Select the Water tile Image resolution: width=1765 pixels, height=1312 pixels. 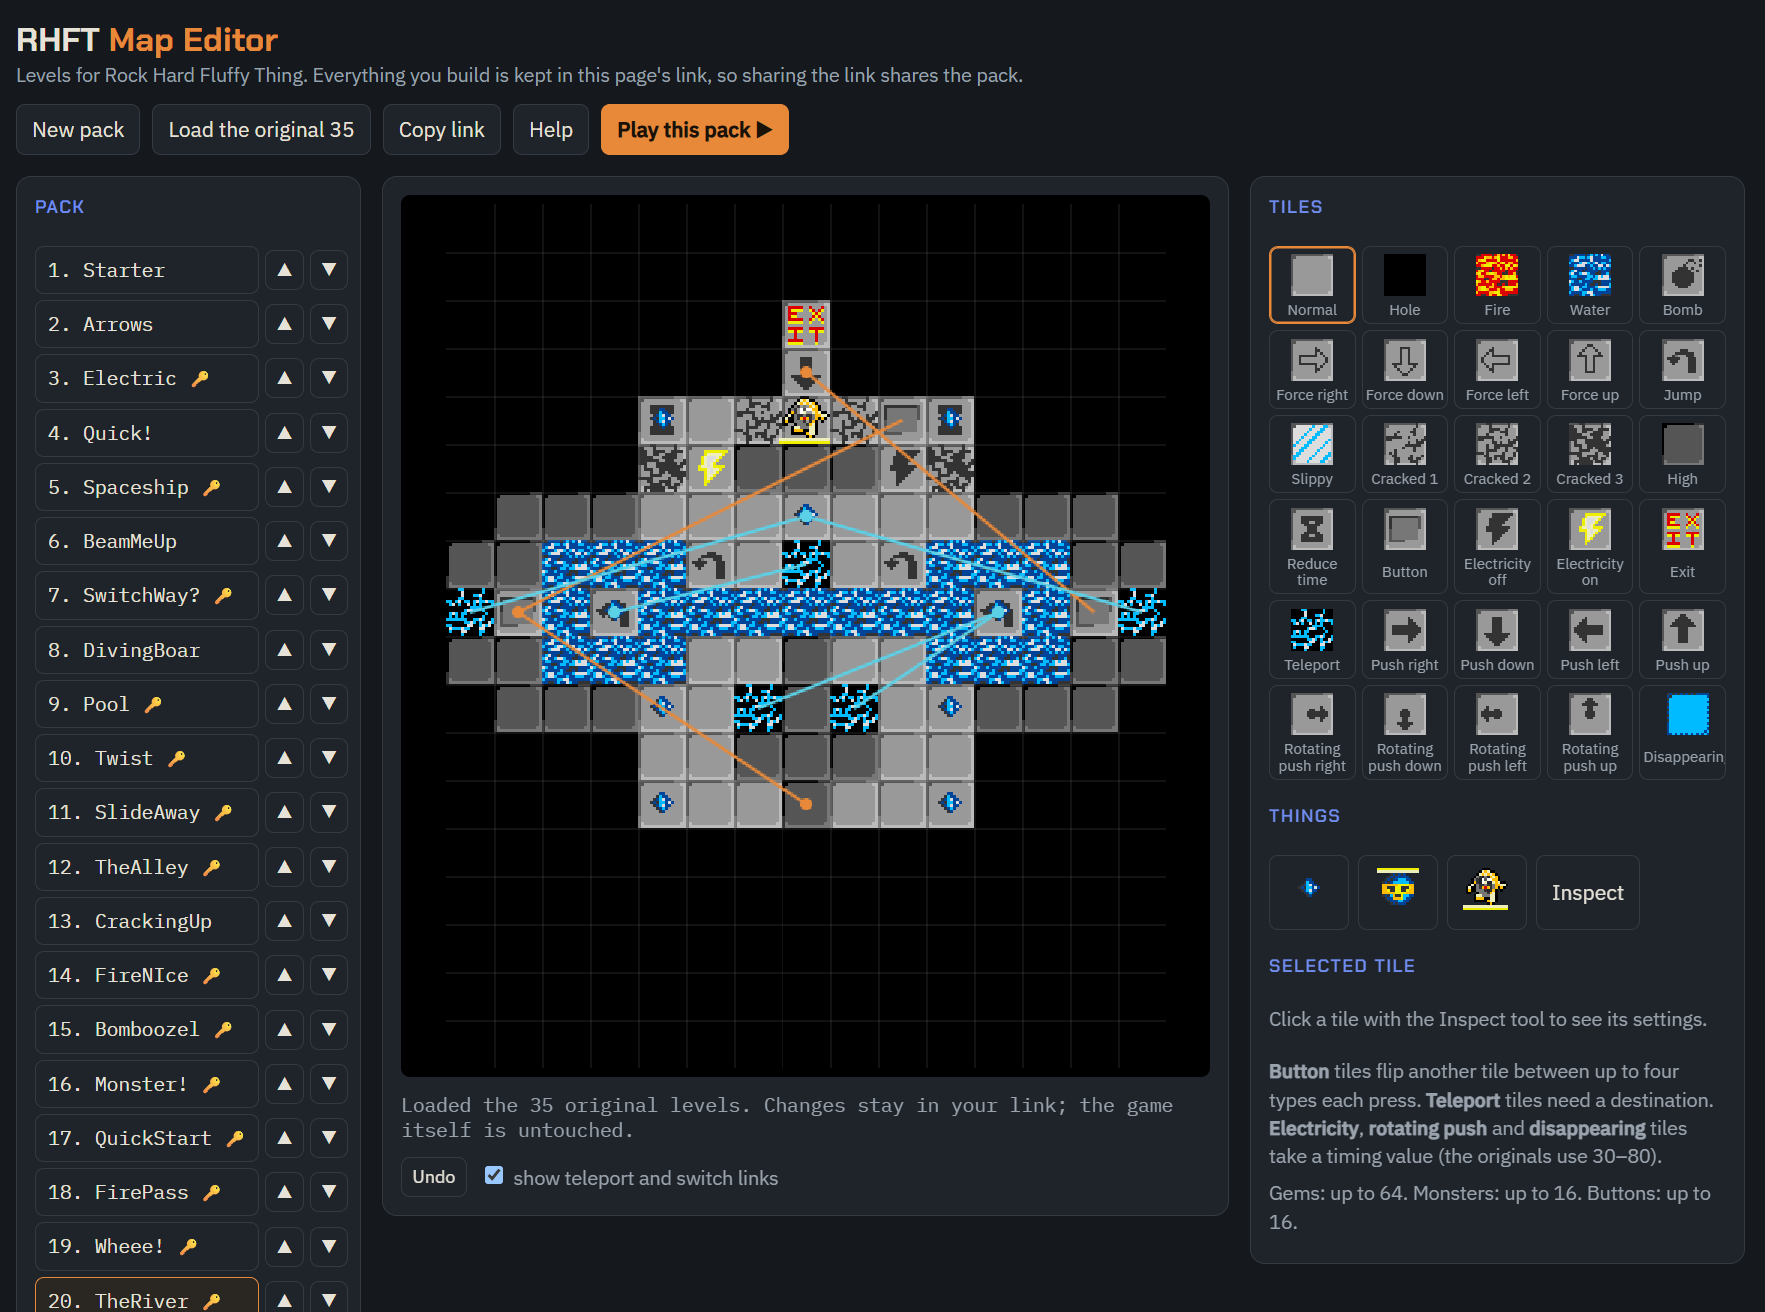(x=1589, y=285)
